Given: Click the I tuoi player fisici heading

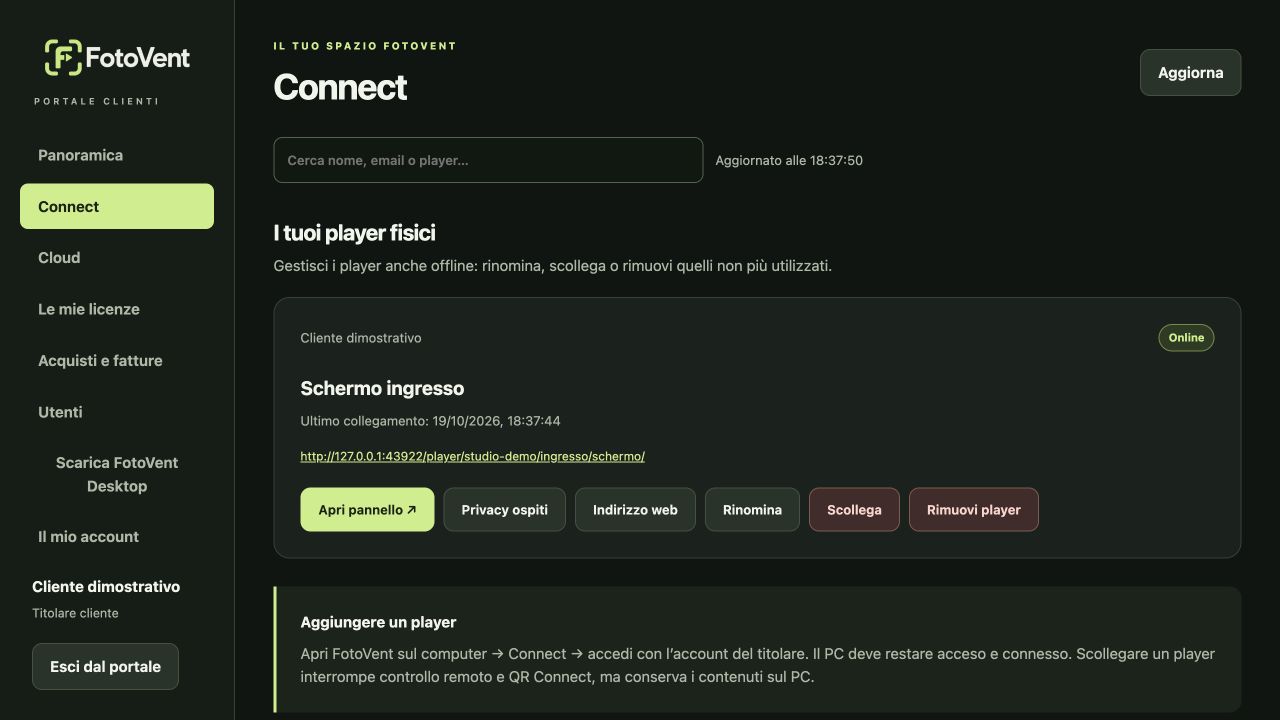Looking at the screenshot, I should pyautogui.click(x=354, y=233).
